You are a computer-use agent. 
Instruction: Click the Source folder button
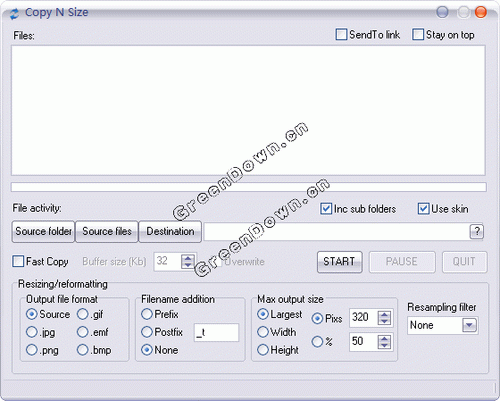click(x=43, y=231)
